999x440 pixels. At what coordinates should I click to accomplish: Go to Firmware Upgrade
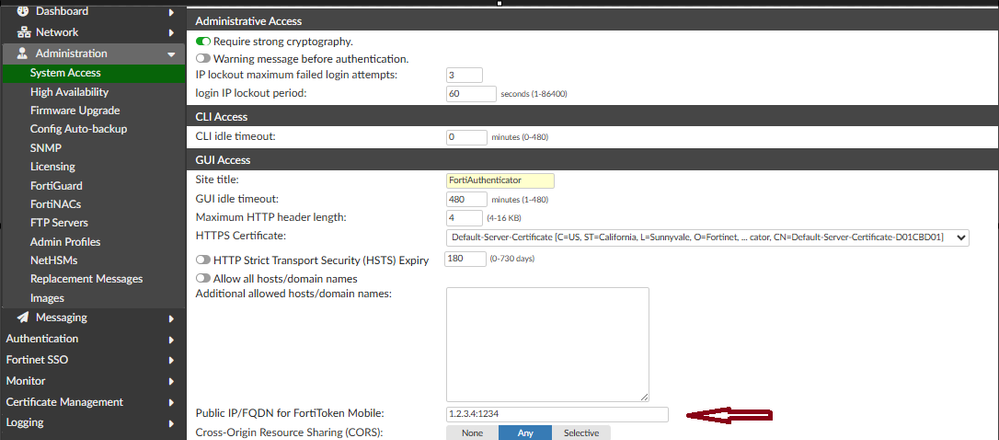click(75, 110)
